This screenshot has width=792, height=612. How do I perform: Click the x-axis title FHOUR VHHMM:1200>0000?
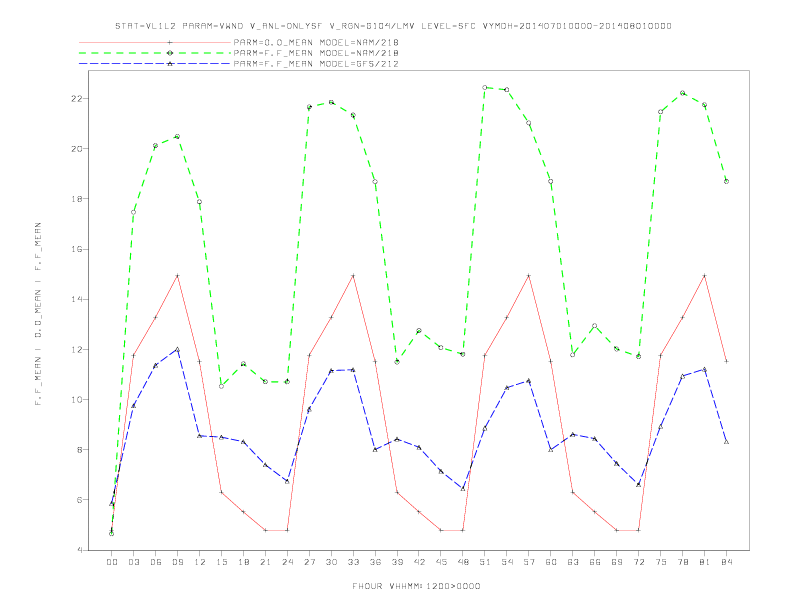coord(416,586)
